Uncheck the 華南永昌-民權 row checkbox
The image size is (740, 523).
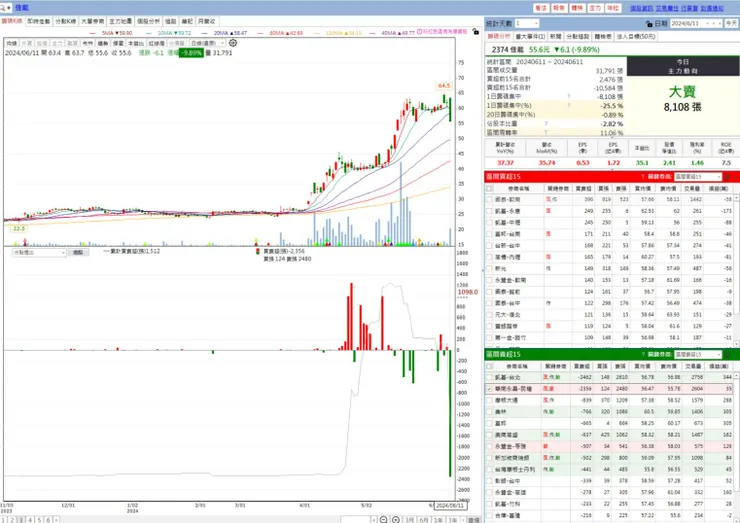[x=489, y=389]
